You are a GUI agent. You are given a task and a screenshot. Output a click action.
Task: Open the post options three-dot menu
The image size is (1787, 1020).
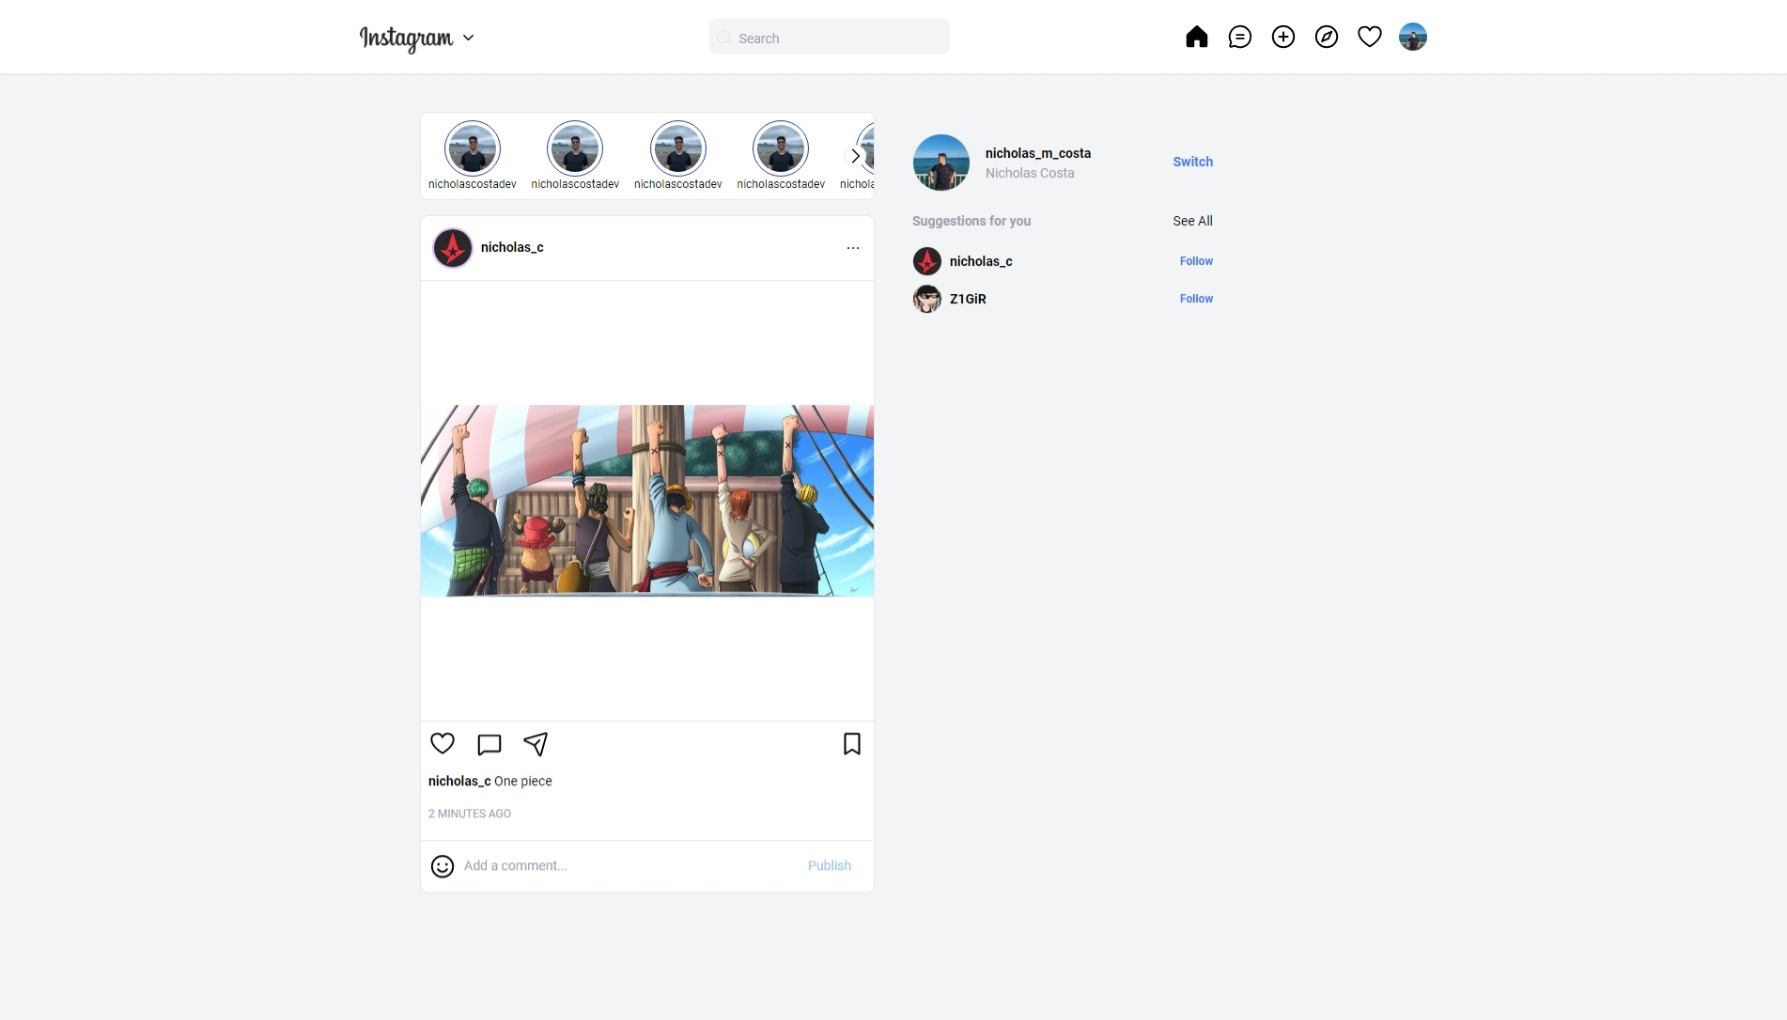[853, 248]
